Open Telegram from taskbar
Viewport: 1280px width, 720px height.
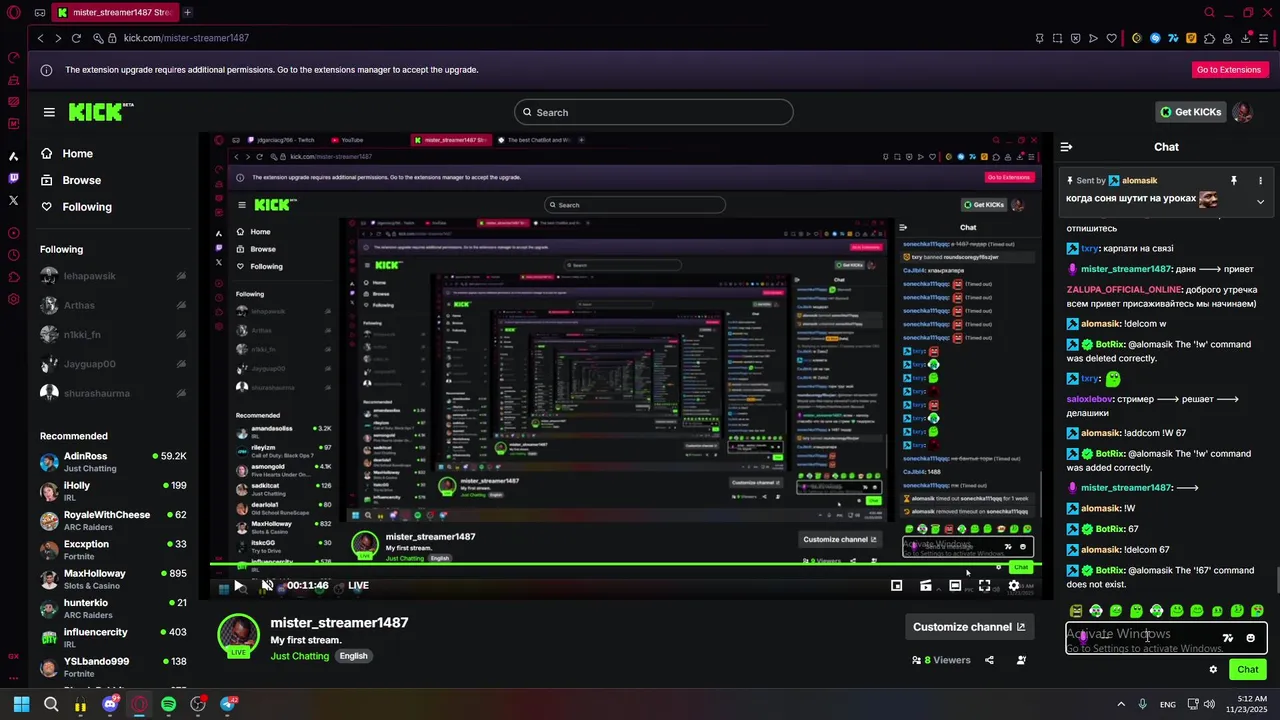[227, 704]
